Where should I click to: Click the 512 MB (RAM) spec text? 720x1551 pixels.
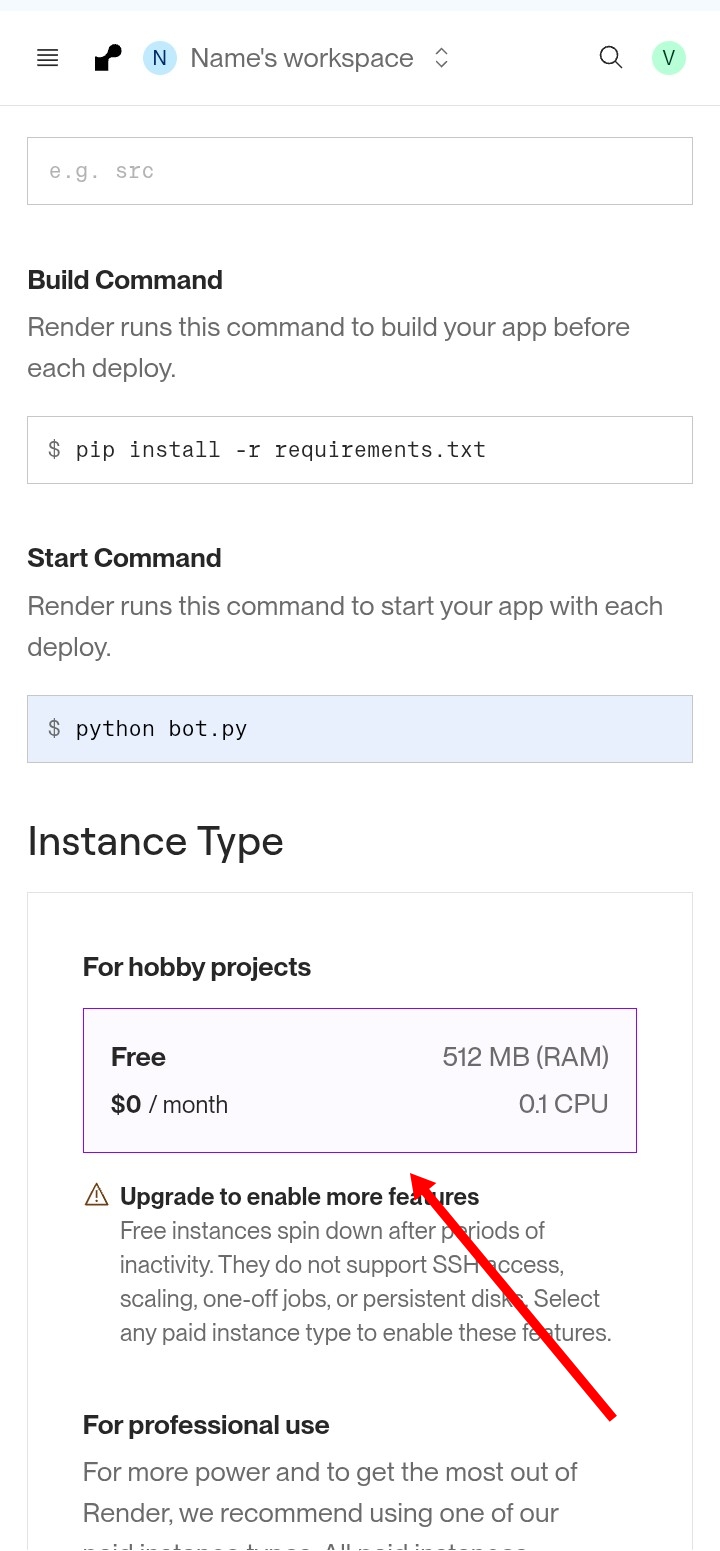point(525,1057)
